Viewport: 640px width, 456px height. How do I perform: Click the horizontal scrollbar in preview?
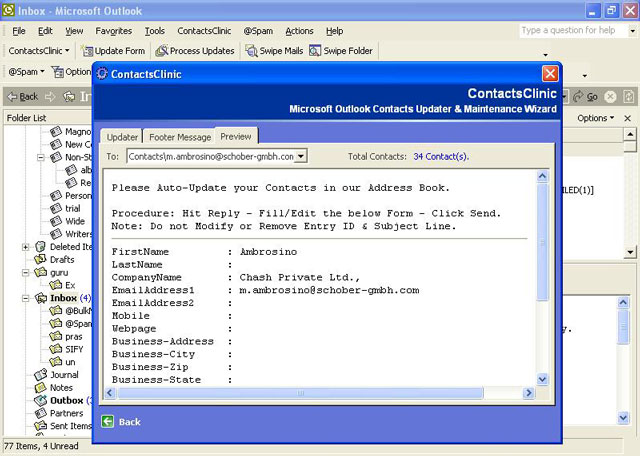point(300,393)
